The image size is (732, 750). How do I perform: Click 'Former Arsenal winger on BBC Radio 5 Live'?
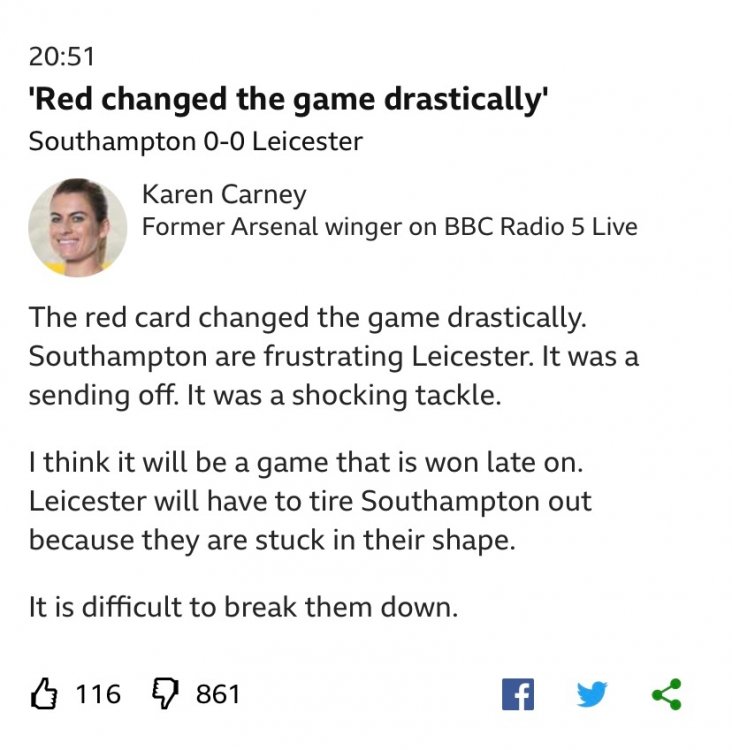(x=389, y=227)
